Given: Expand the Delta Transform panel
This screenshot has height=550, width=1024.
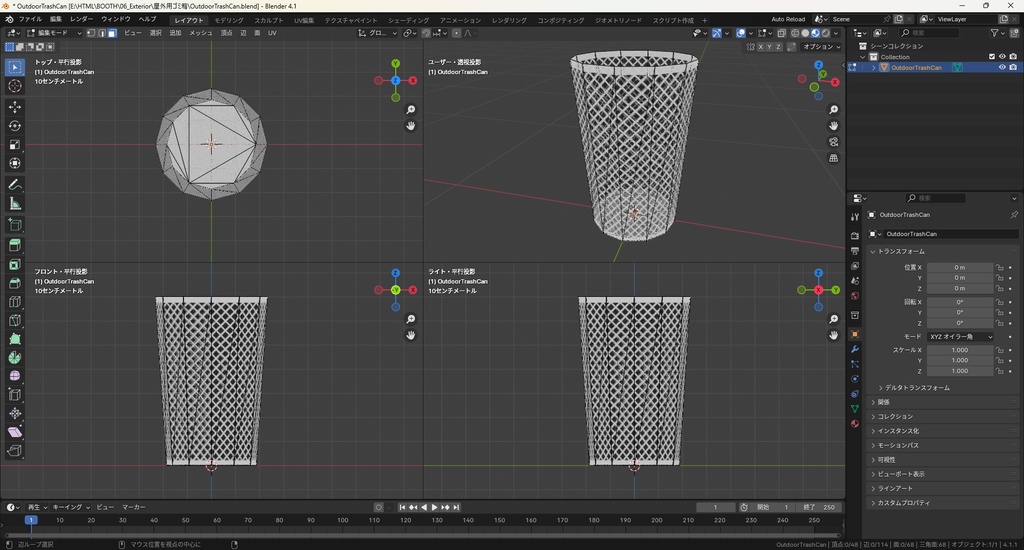Looking at the screenshot, I should 917,388.
